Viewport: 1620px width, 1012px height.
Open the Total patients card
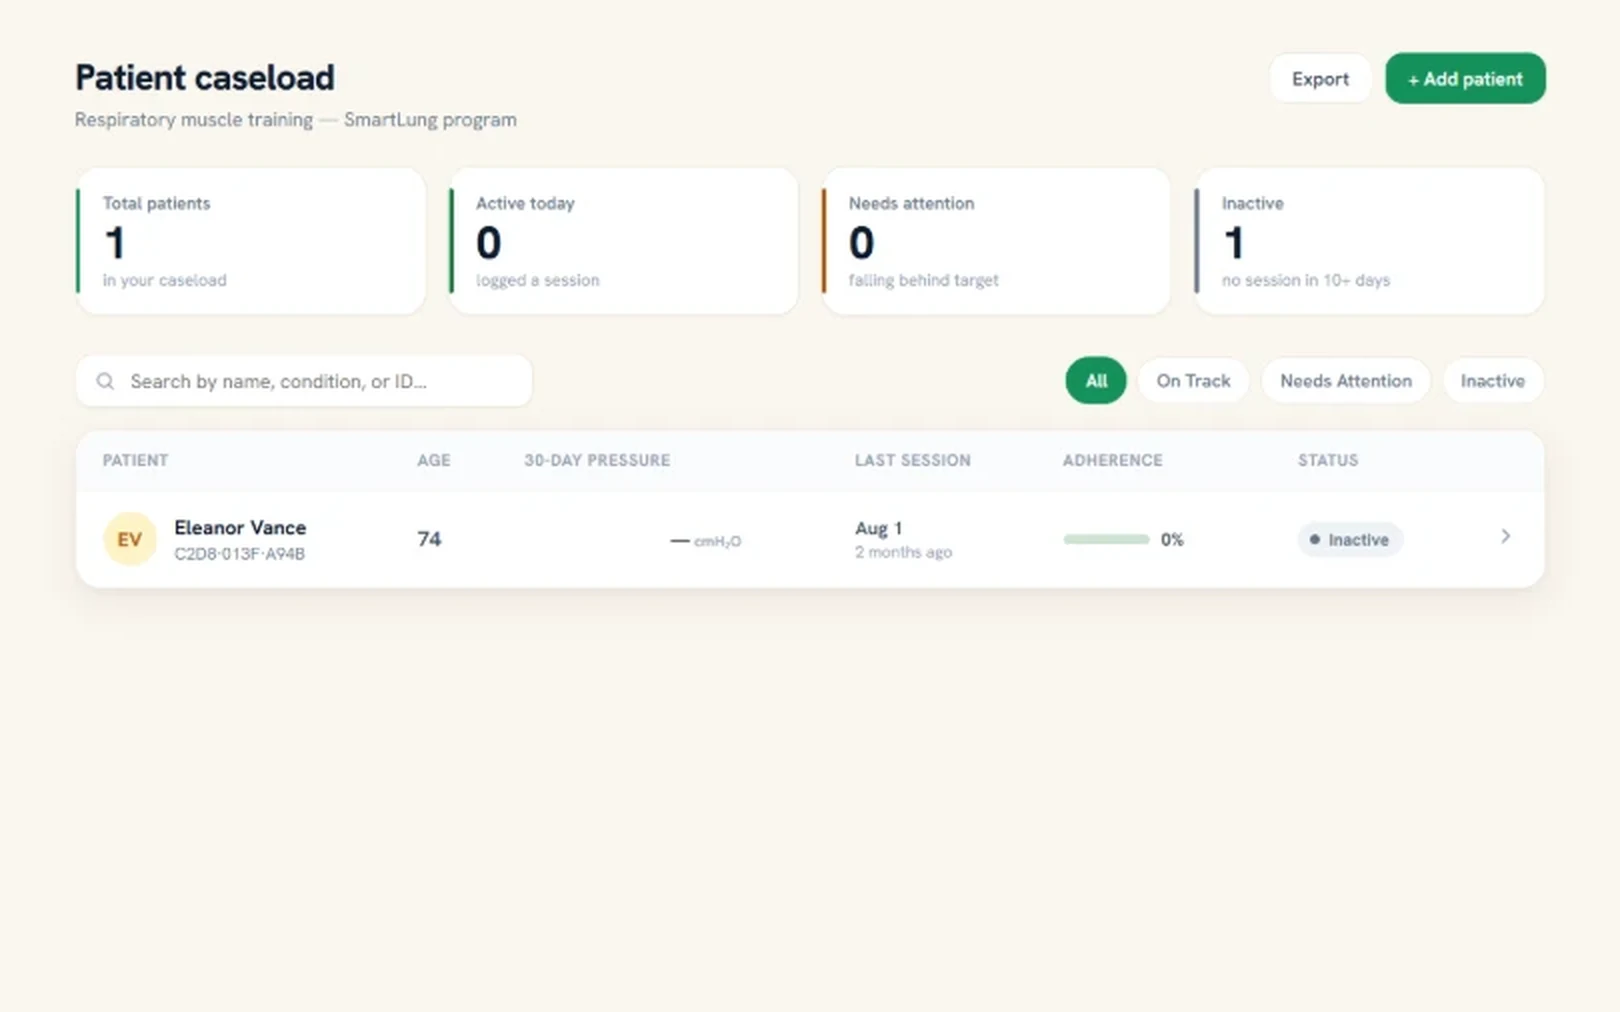click(x=251, y=241)
